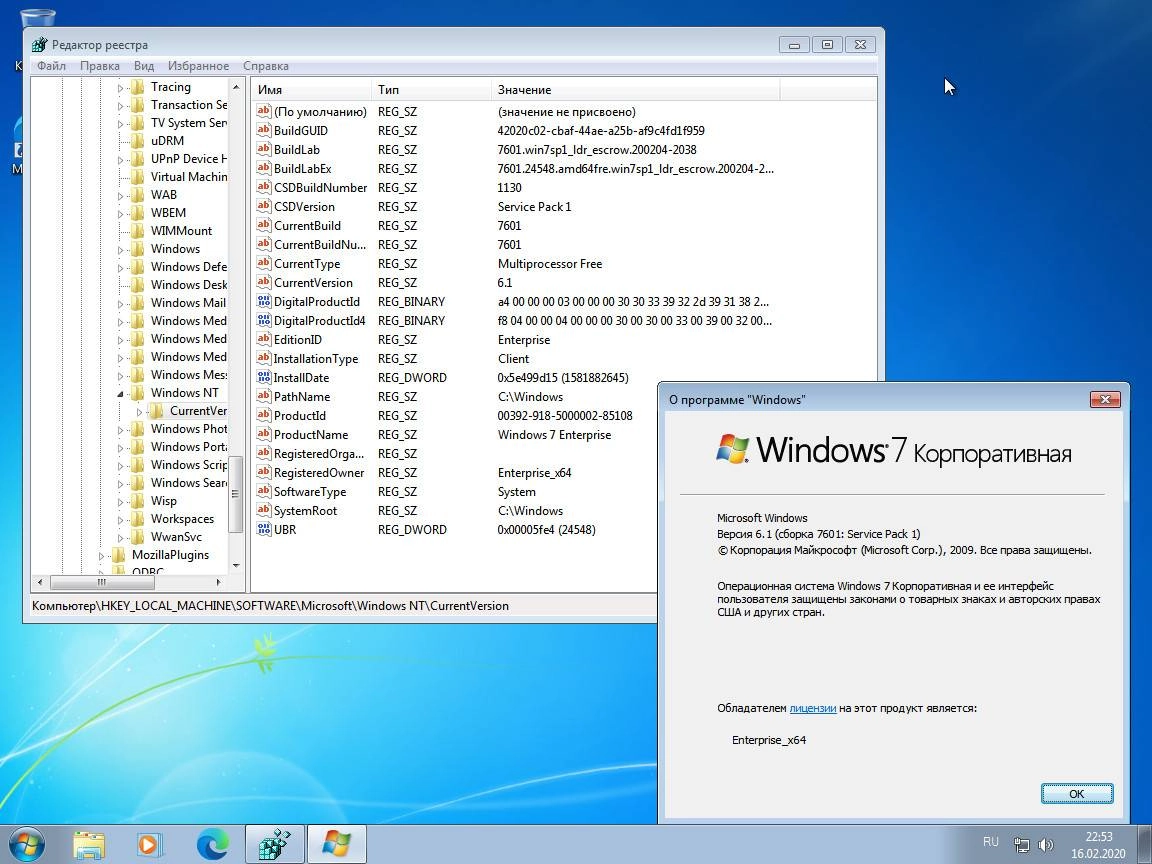
Task: Expand the WAB key
Action: click(x=120, y=195)
